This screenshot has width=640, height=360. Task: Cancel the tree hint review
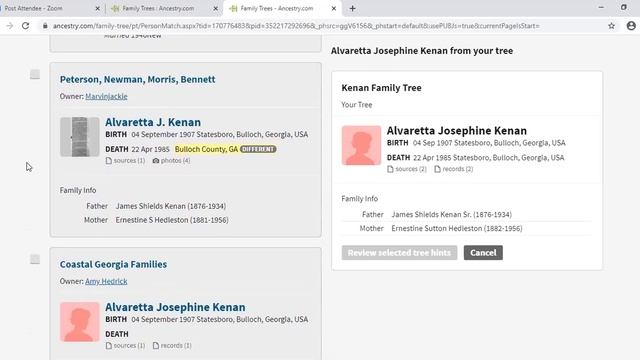click(x=483, y=253)
